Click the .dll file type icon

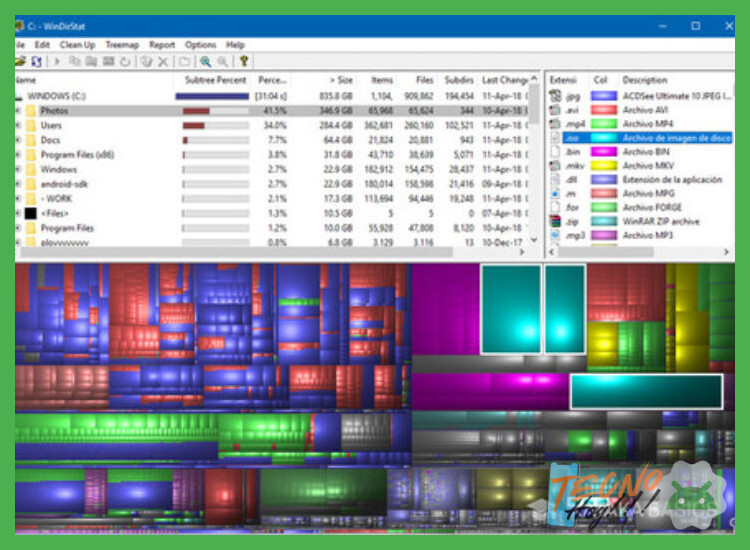(555, 179)
